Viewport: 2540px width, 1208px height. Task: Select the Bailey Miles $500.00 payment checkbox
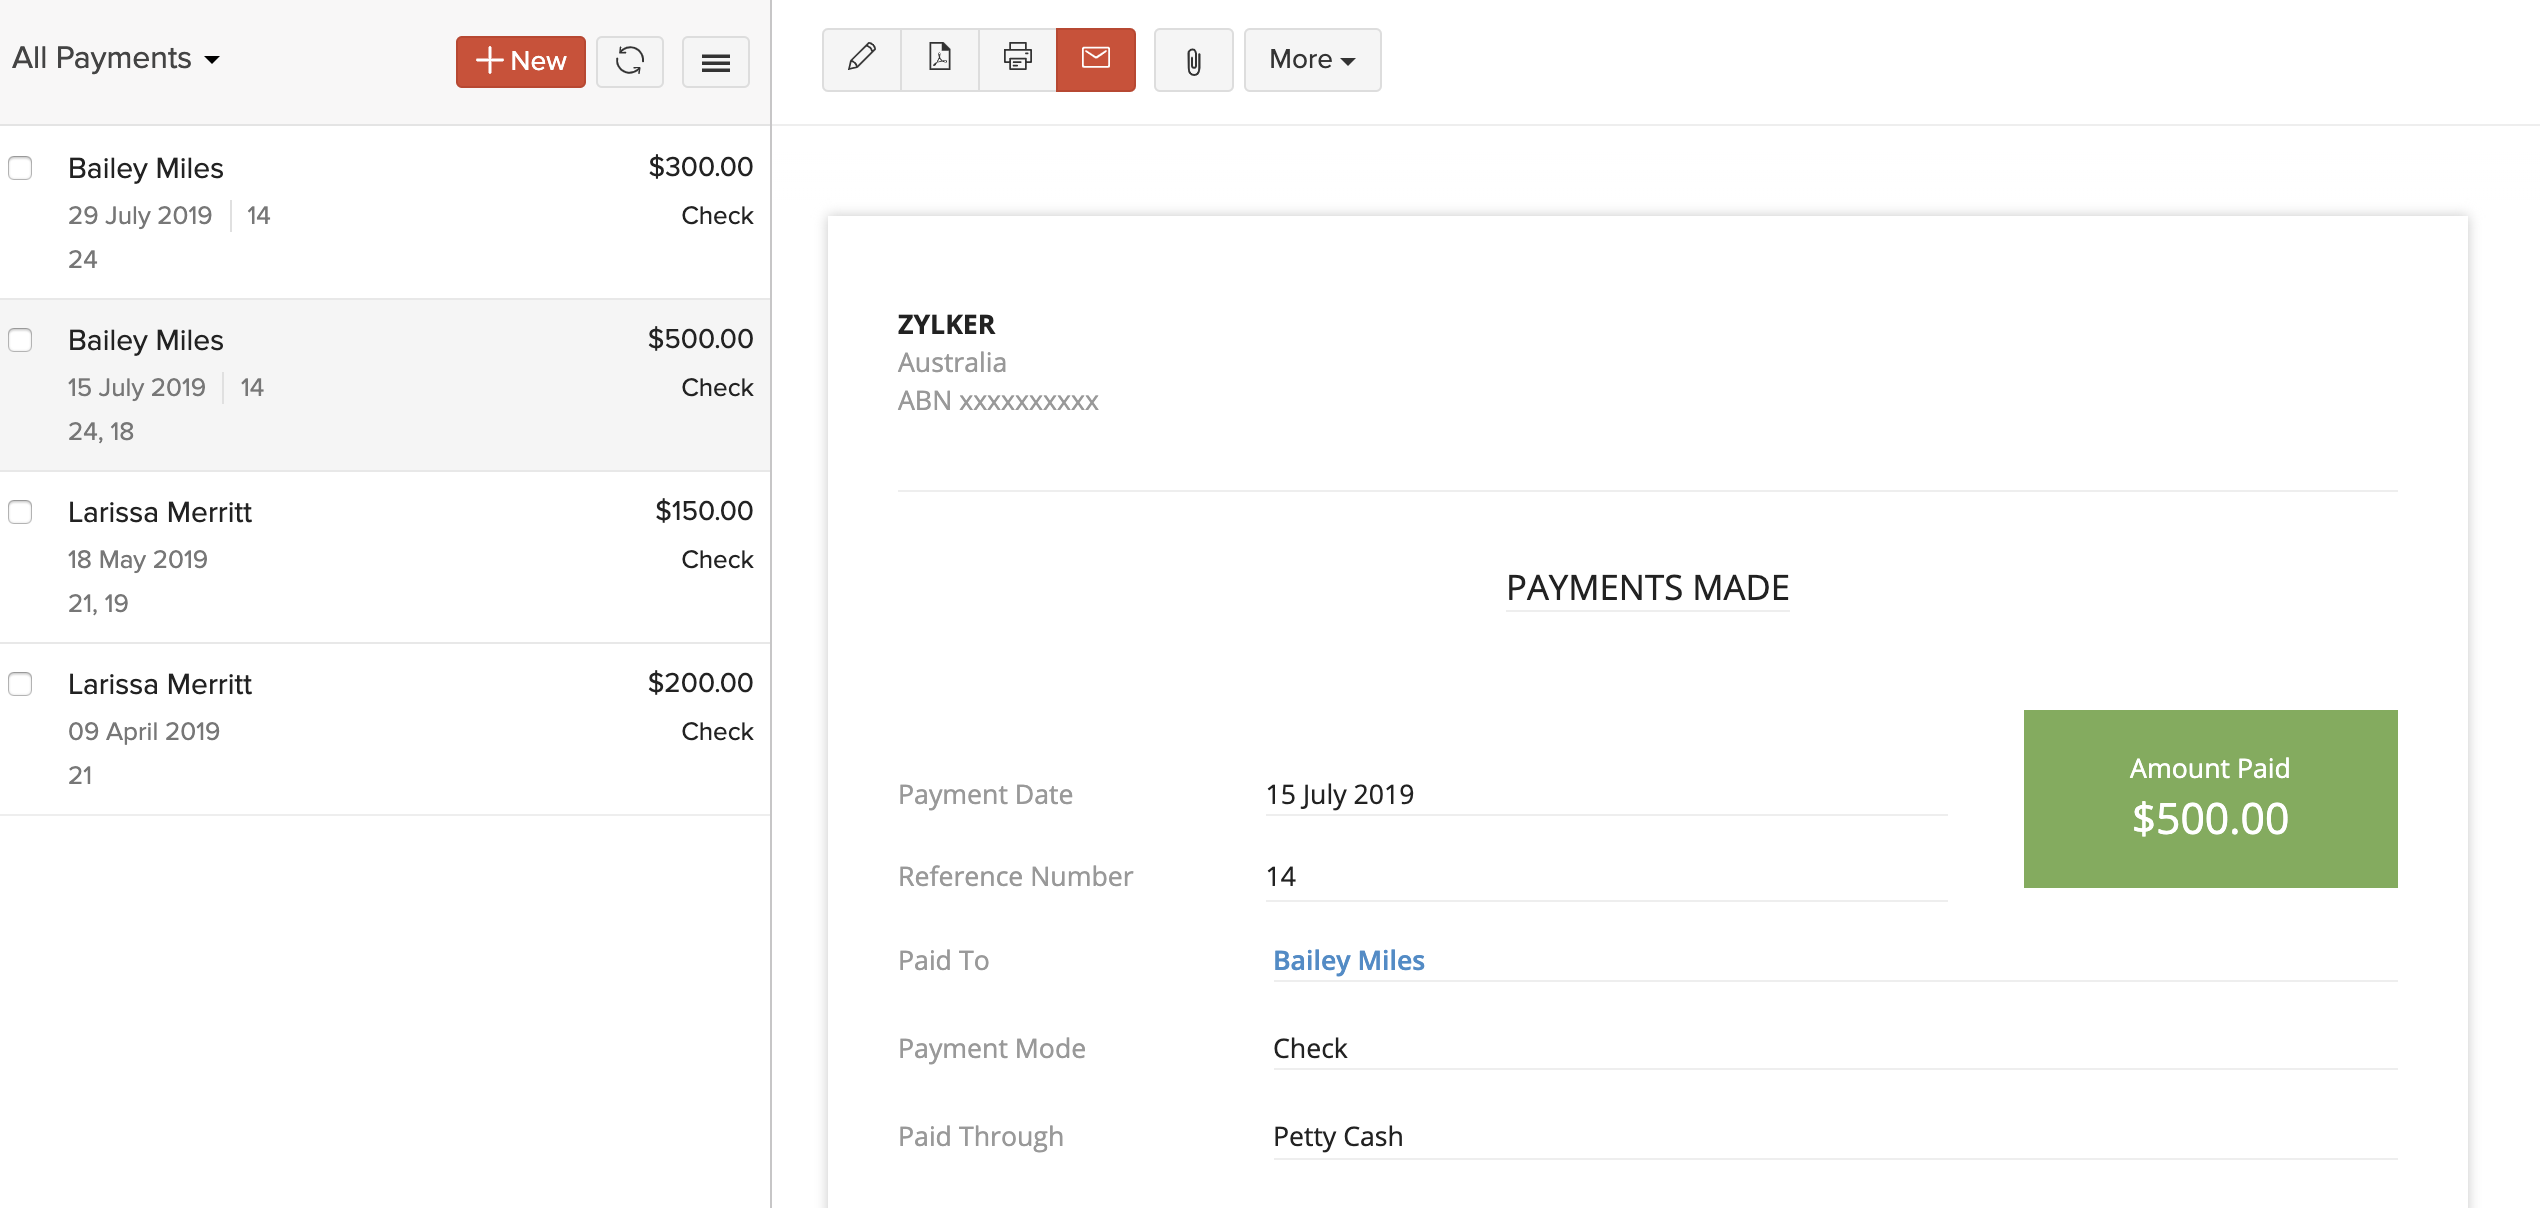click(21, 340)
